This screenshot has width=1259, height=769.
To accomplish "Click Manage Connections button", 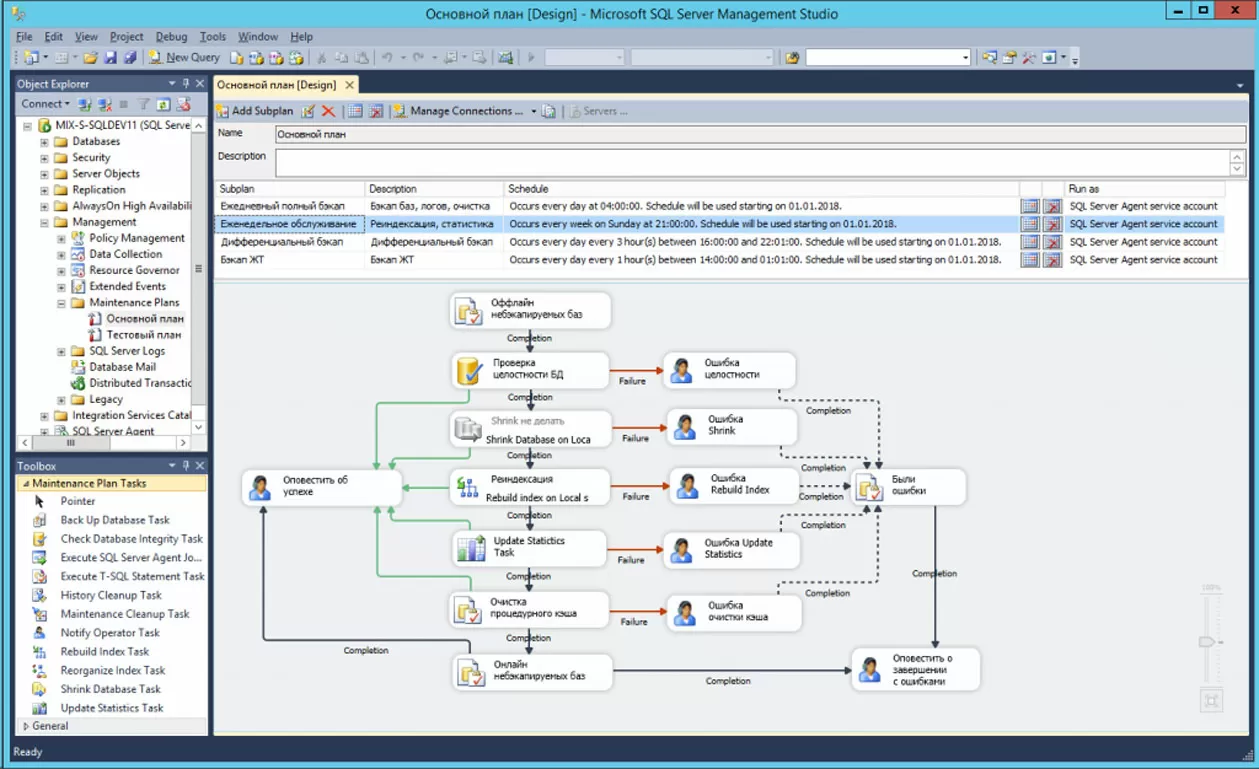I will [x=458, y=111].
